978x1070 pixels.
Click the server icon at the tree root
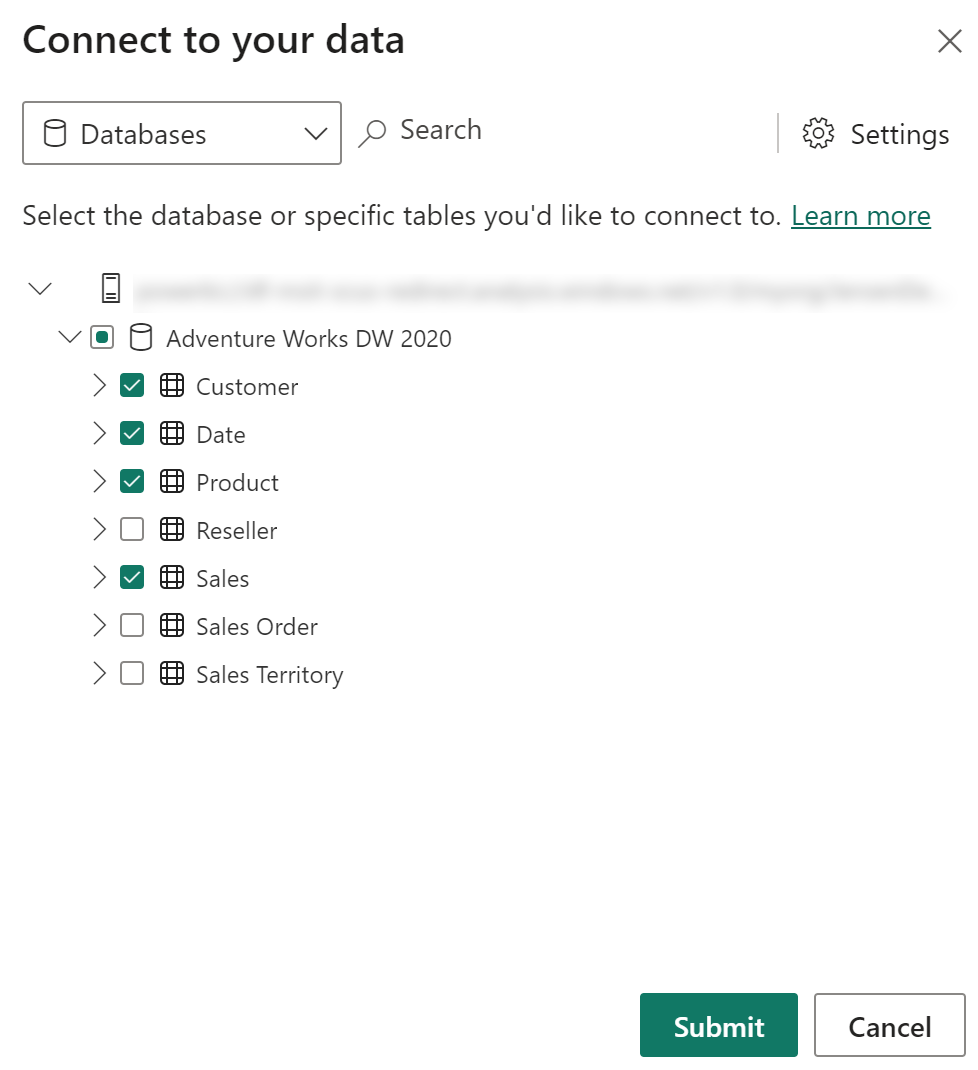point(110,288)
